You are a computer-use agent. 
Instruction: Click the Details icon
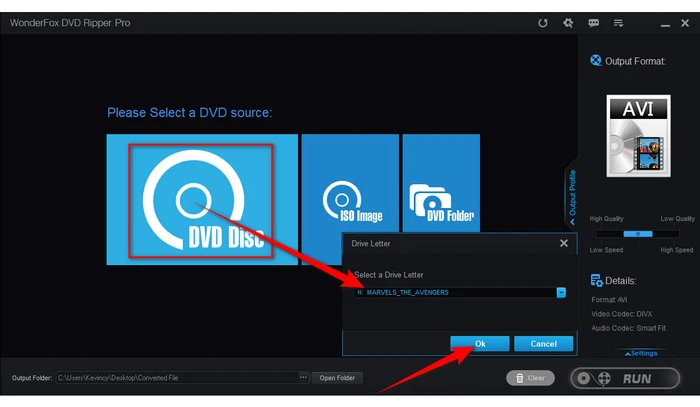pyautogui.click(x=596, y=281)
